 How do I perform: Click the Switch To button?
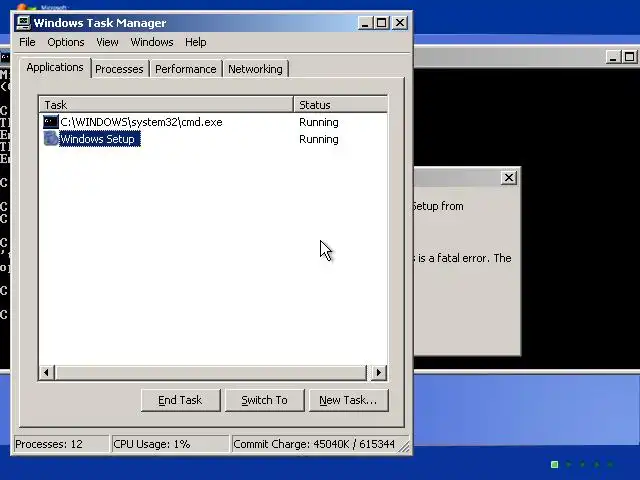[x=264, y=400]
